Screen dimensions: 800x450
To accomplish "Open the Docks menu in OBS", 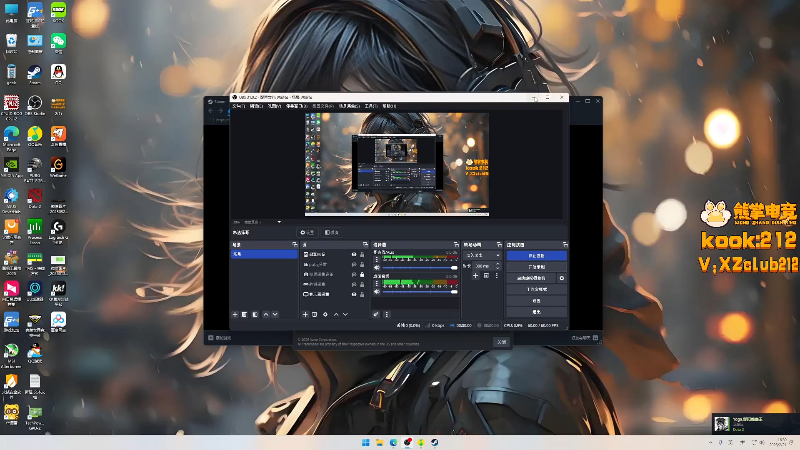I will 296,106.
